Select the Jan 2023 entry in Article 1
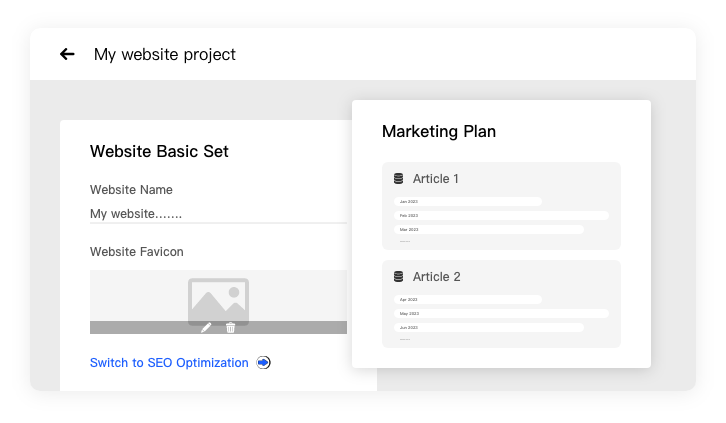726x423 pixels. coord(467,201)
